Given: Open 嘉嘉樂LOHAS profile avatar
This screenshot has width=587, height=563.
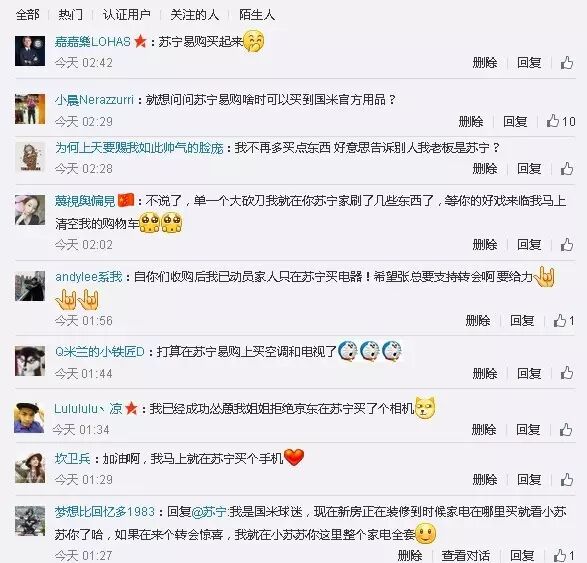Looking at the screenshot, I should (30, 51).
